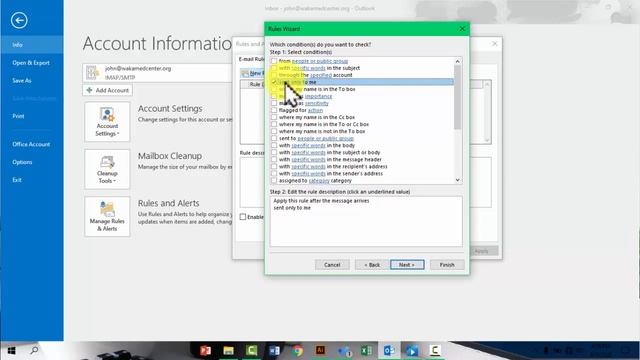Check 'flagged for action' condition

click(x=274, y=110)
